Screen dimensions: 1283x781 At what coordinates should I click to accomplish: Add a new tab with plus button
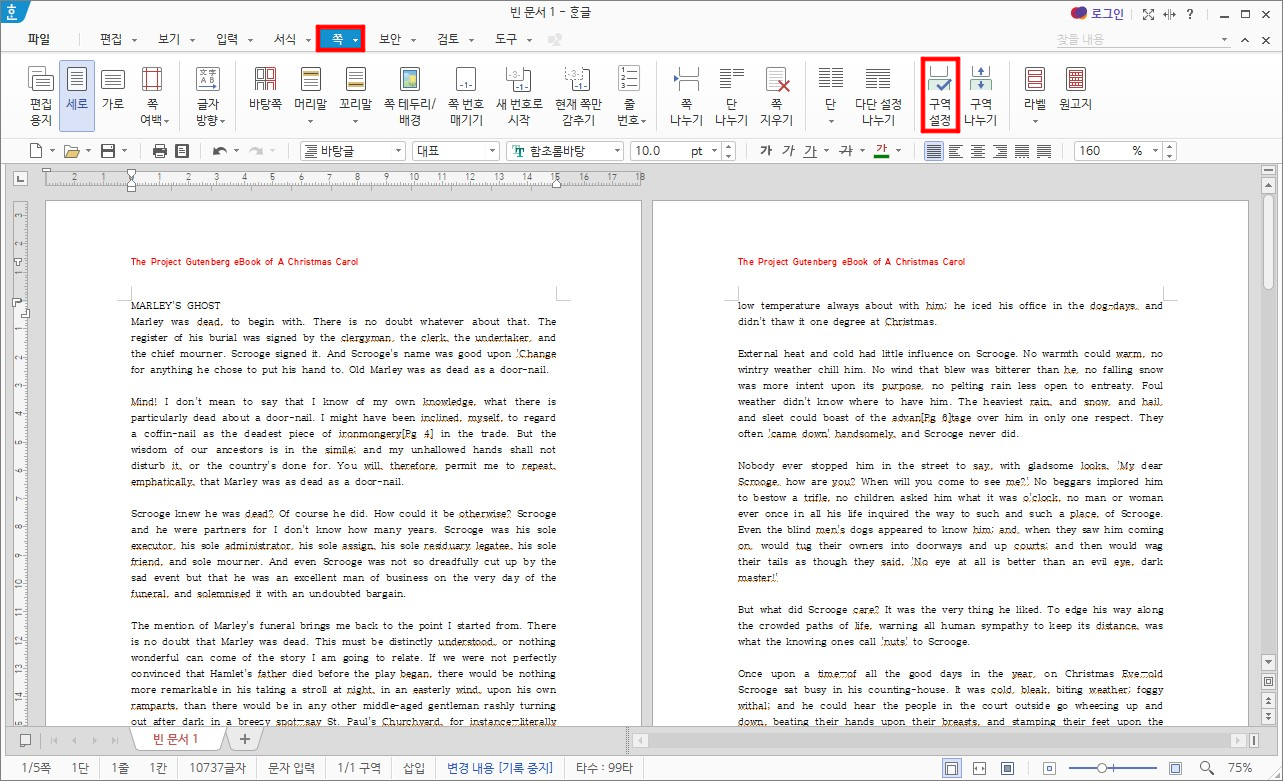[x=245, y=739]
